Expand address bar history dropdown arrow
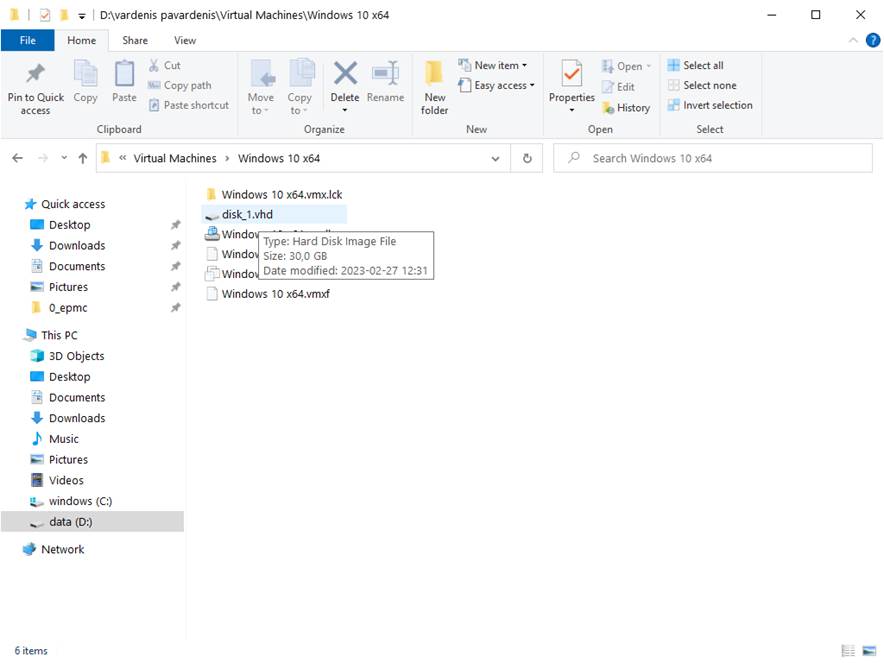884x663 pixels. click(496, 158)
